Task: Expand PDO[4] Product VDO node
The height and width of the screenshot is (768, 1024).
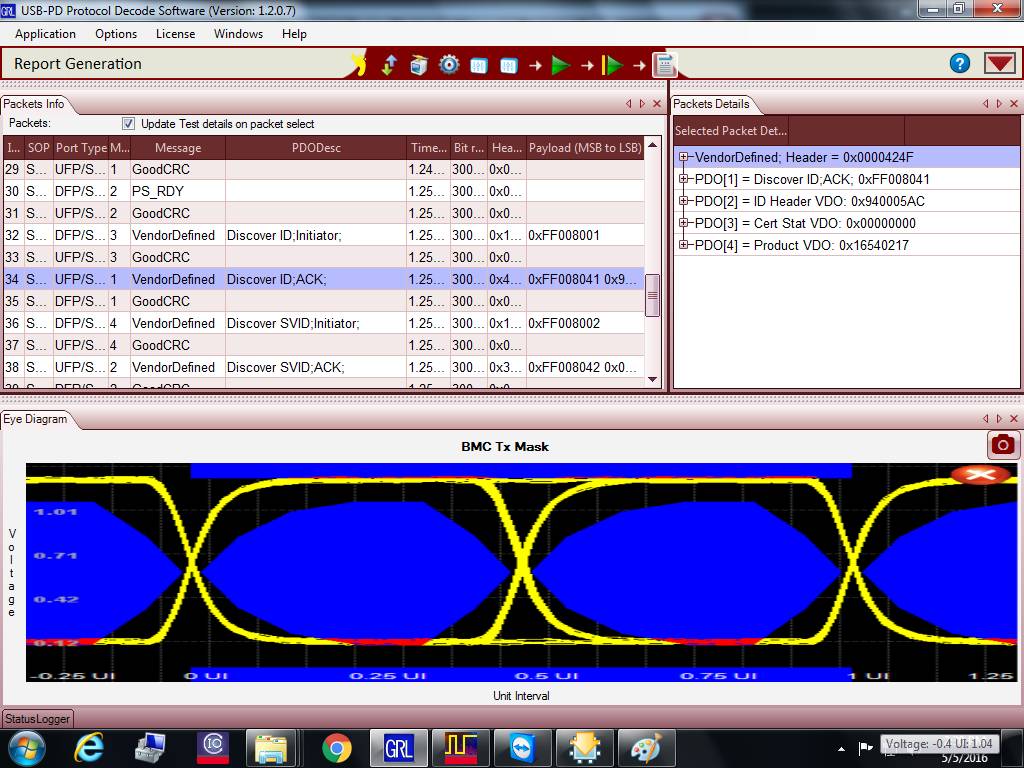Action: click(684, 245)
